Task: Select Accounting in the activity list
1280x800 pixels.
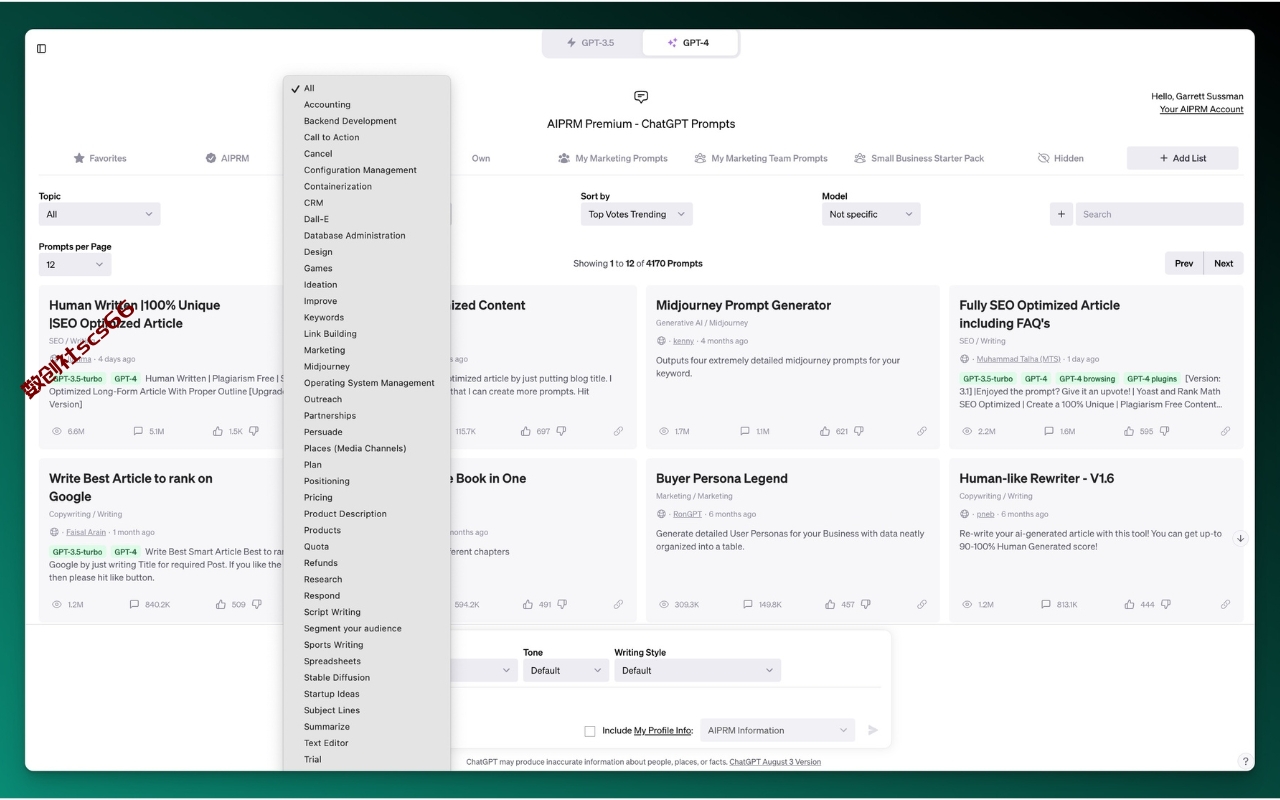Action: 367,104
